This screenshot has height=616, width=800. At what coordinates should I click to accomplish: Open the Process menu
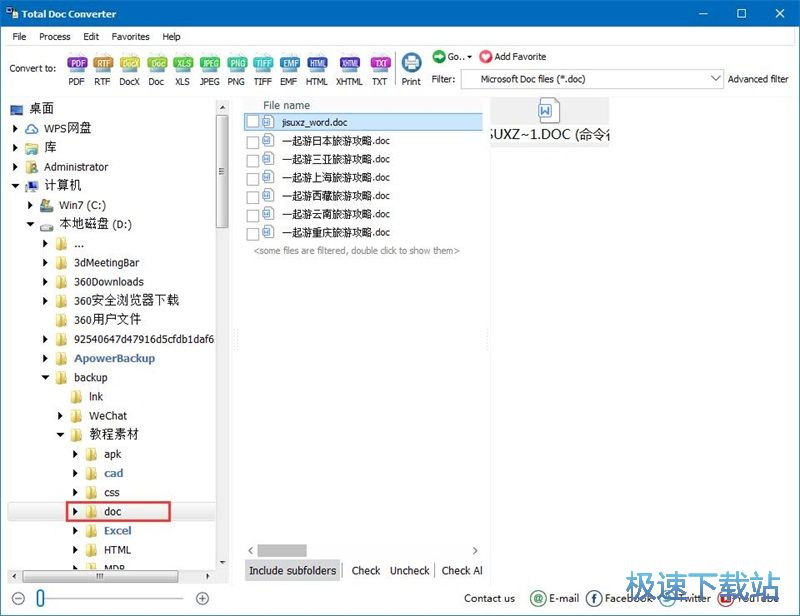tap(54, 36)
